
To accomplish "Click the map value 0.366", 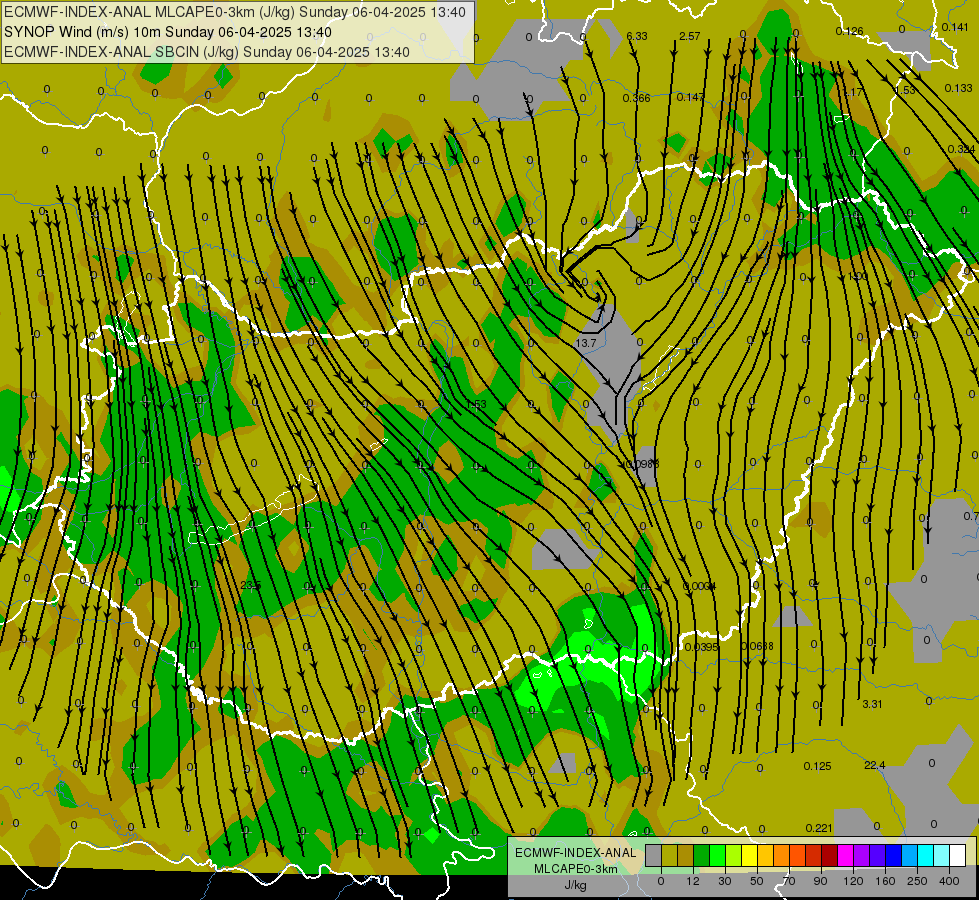I will [637, 98].
